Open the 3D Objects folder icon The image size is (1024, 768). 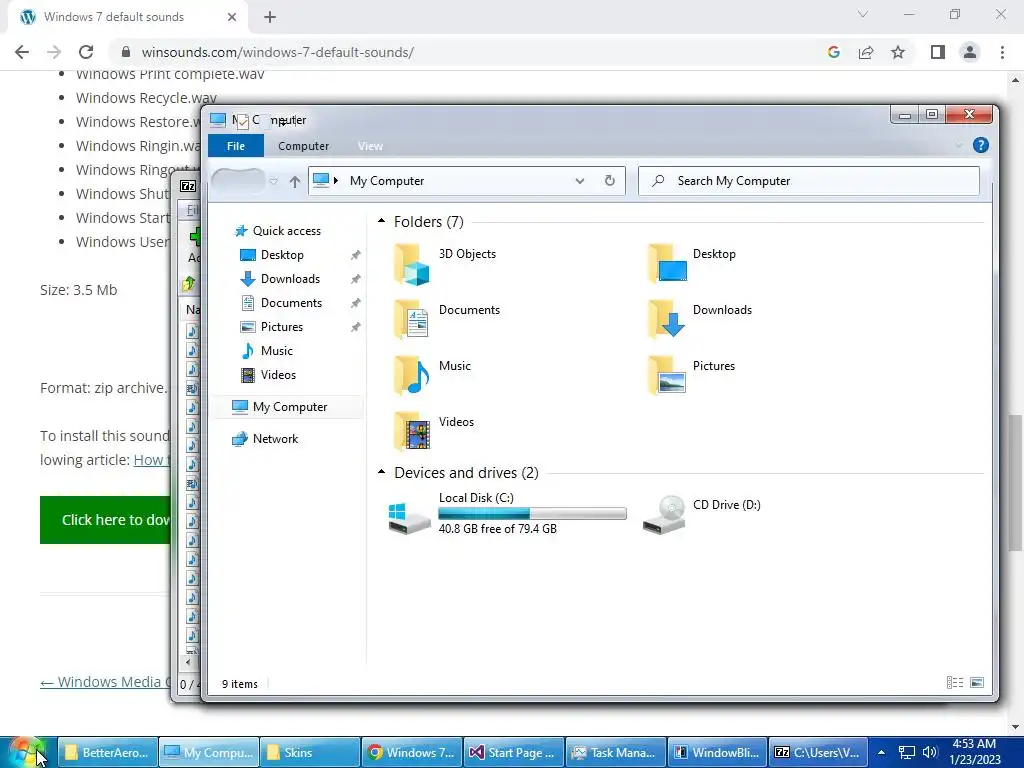(411, 264)
